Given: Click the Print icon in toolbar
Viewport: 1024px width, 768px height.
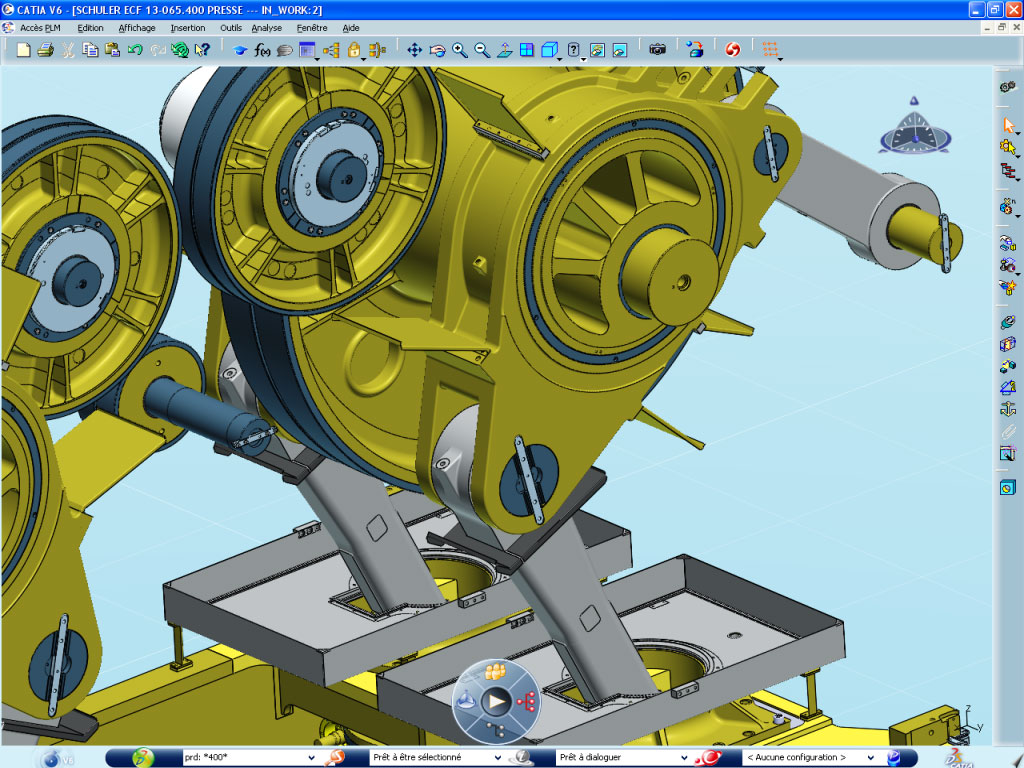Looking at the screenshot, I should pyautogui.click(x=45, y=50).
